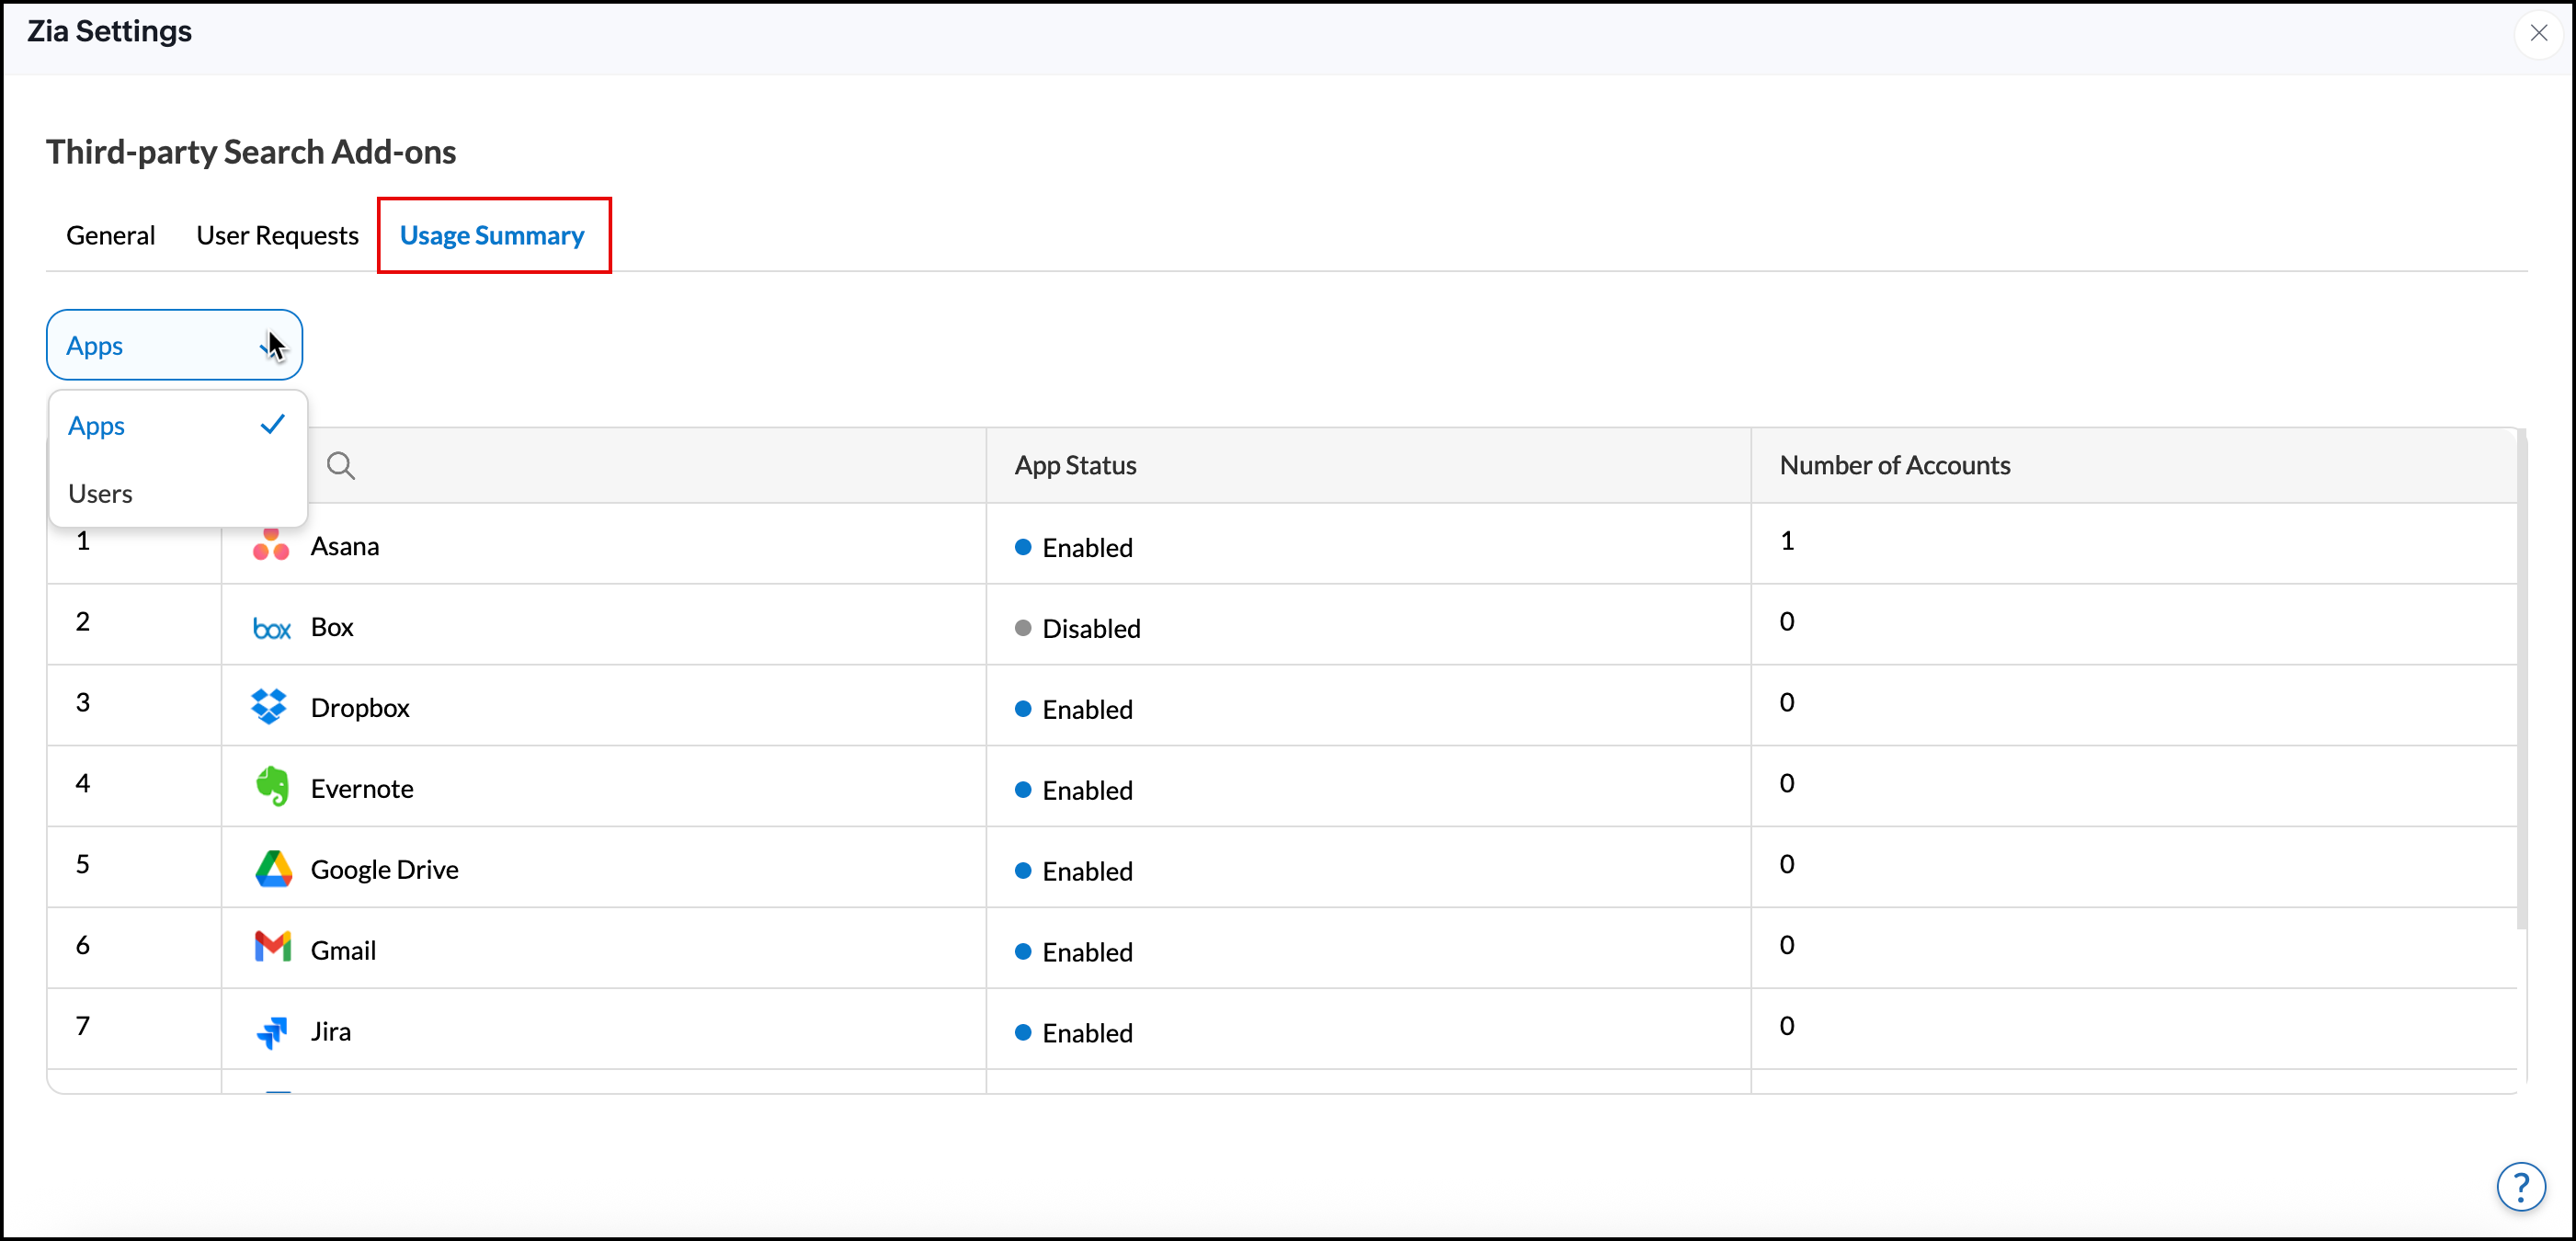2576x1241 pixels.
Task: Click the Google Drive icon
Action: [x=272, y=869]
